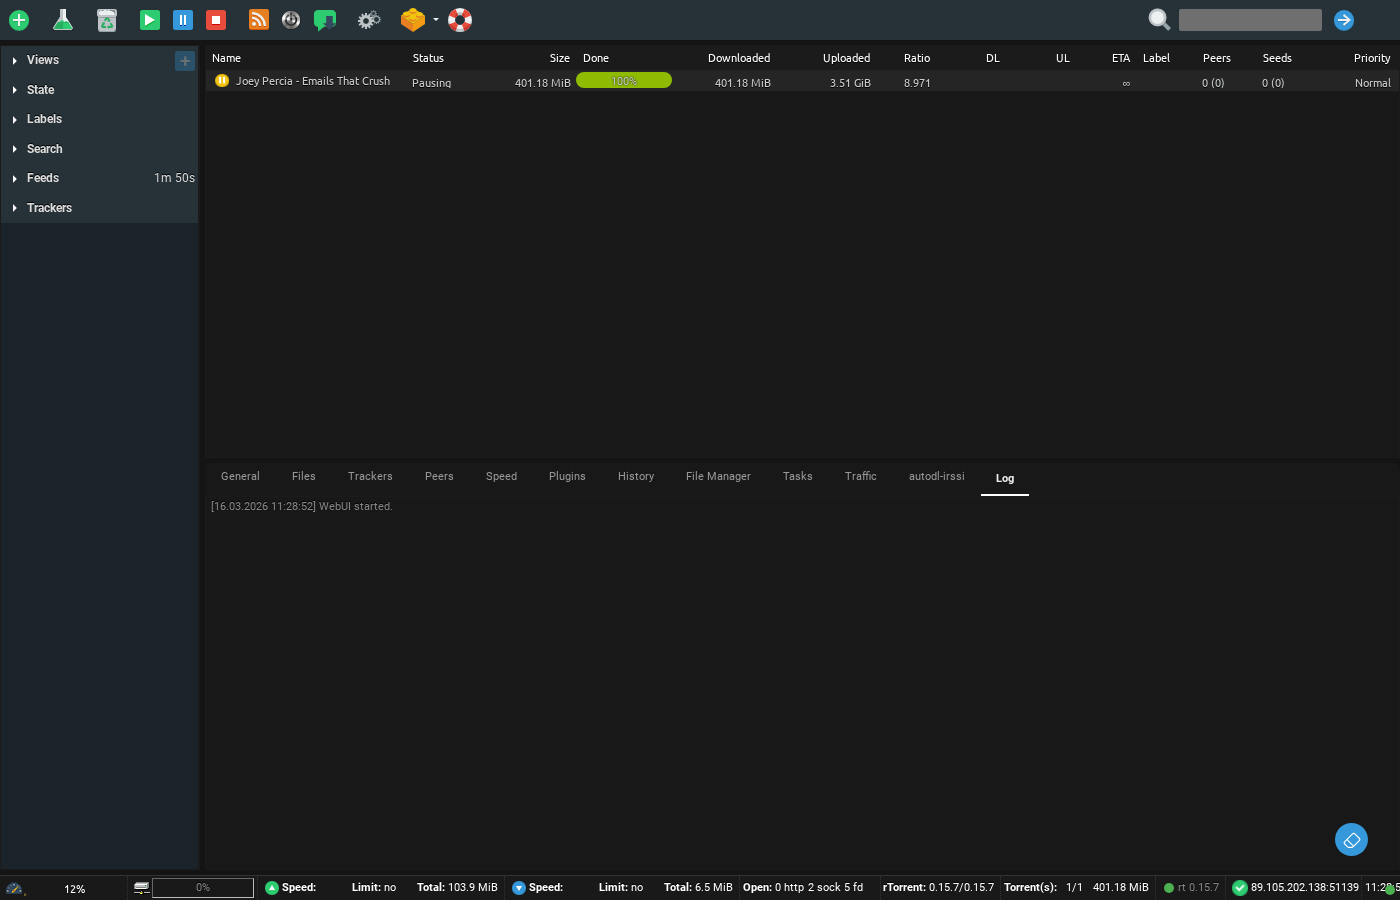Toggle the theme with the floating brush button
Screen dimensions: 1400x900
(x=1351, y=840)
